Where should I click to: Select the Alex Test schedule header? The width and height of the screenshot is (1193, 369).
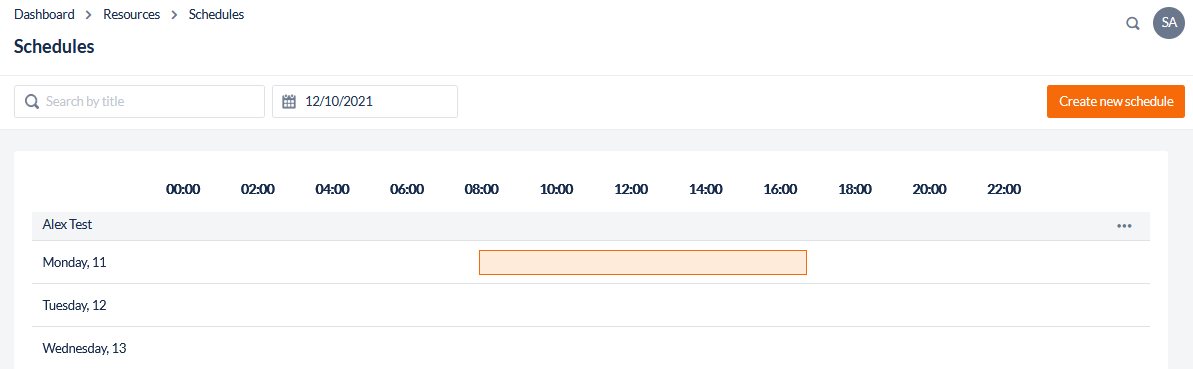tap(590, 226)
